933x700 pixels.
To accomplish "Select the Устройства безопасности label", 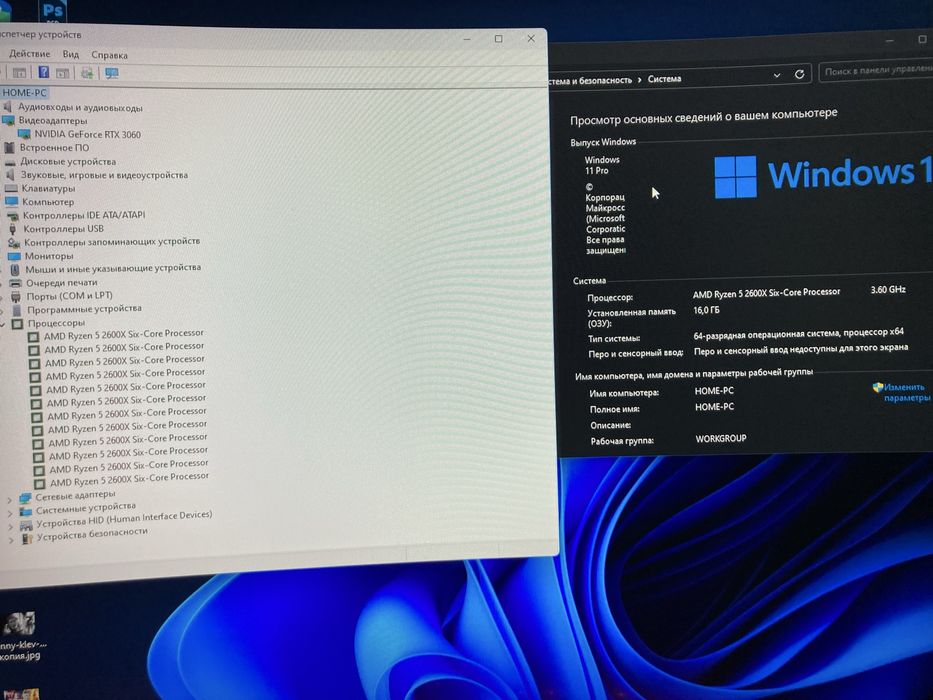I will (92, 534).
